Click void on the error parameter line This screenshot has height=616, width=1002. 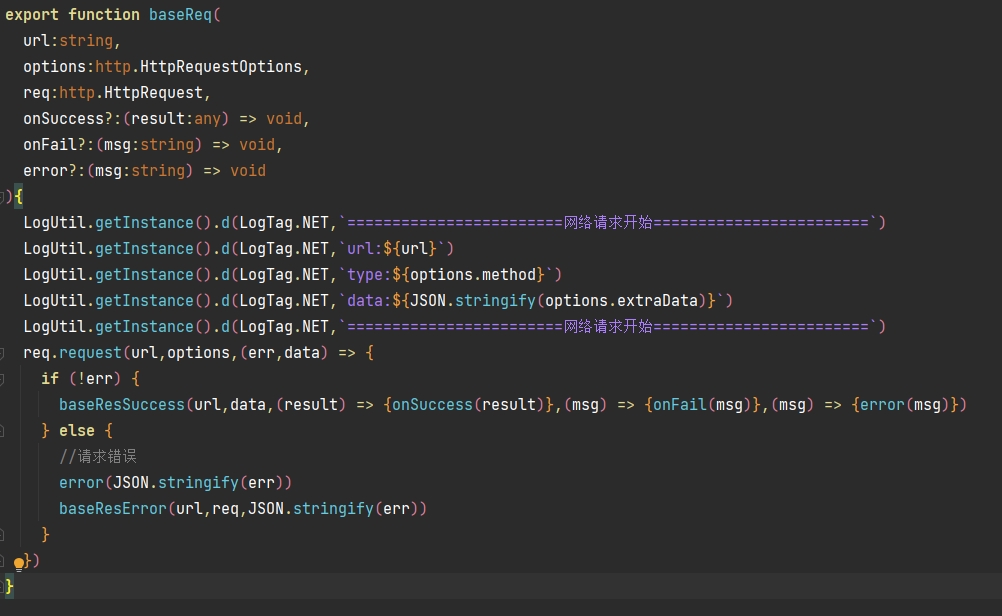point(248,171)
